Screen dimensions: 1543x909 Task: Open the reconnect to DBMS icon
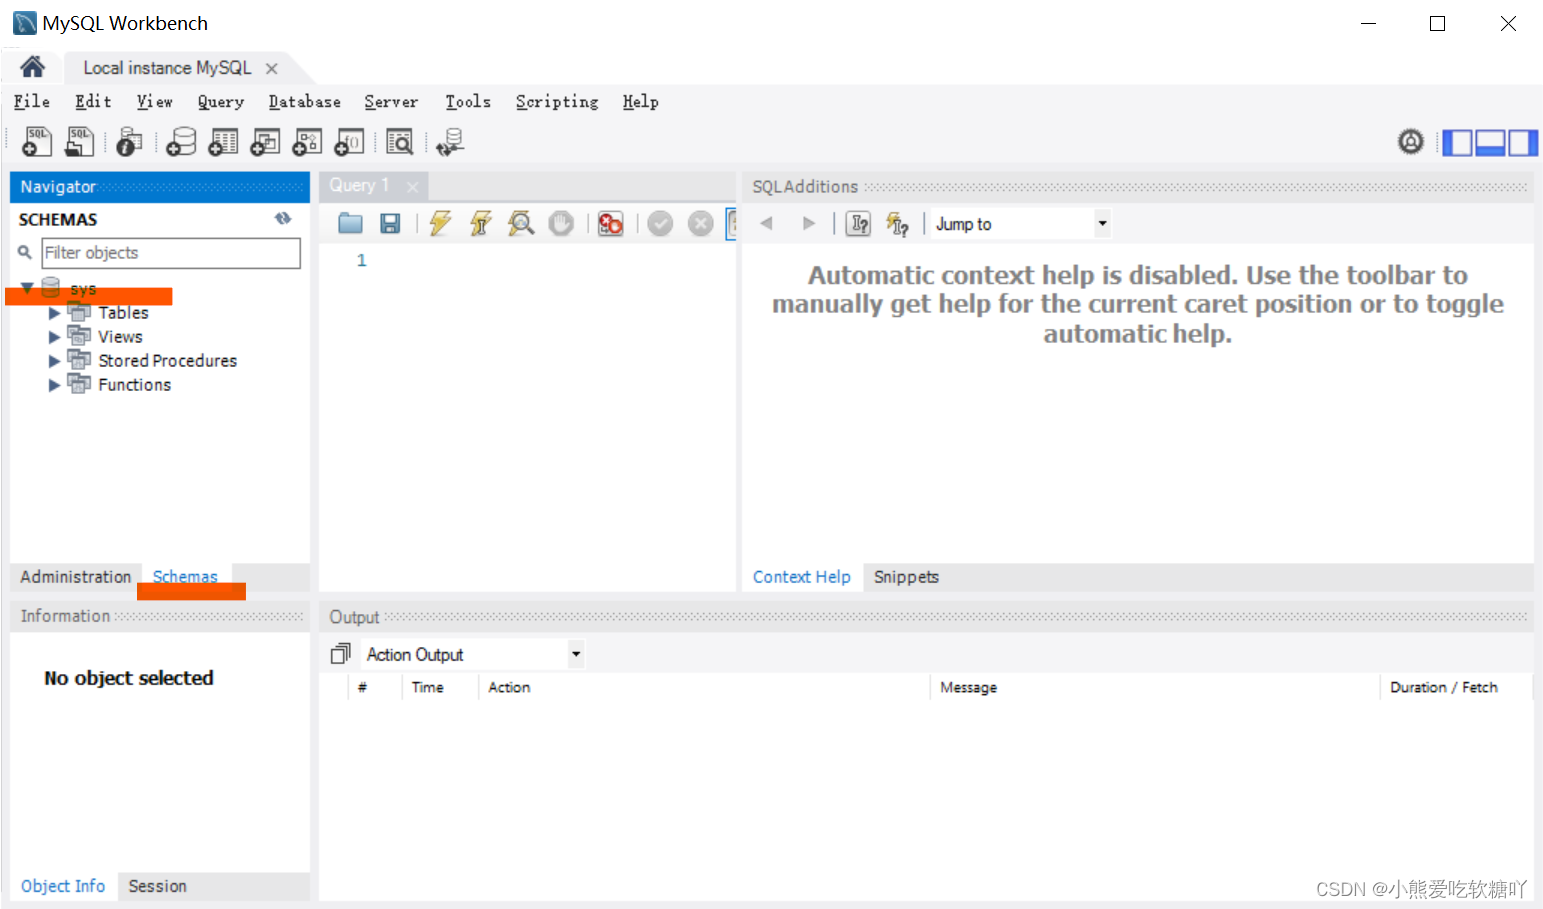click(x=449, y=142)
